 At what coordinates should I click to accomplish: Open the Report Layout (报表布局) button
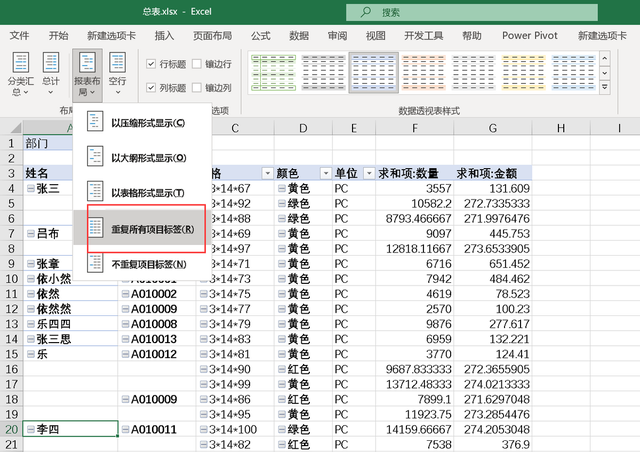(87, 74)
